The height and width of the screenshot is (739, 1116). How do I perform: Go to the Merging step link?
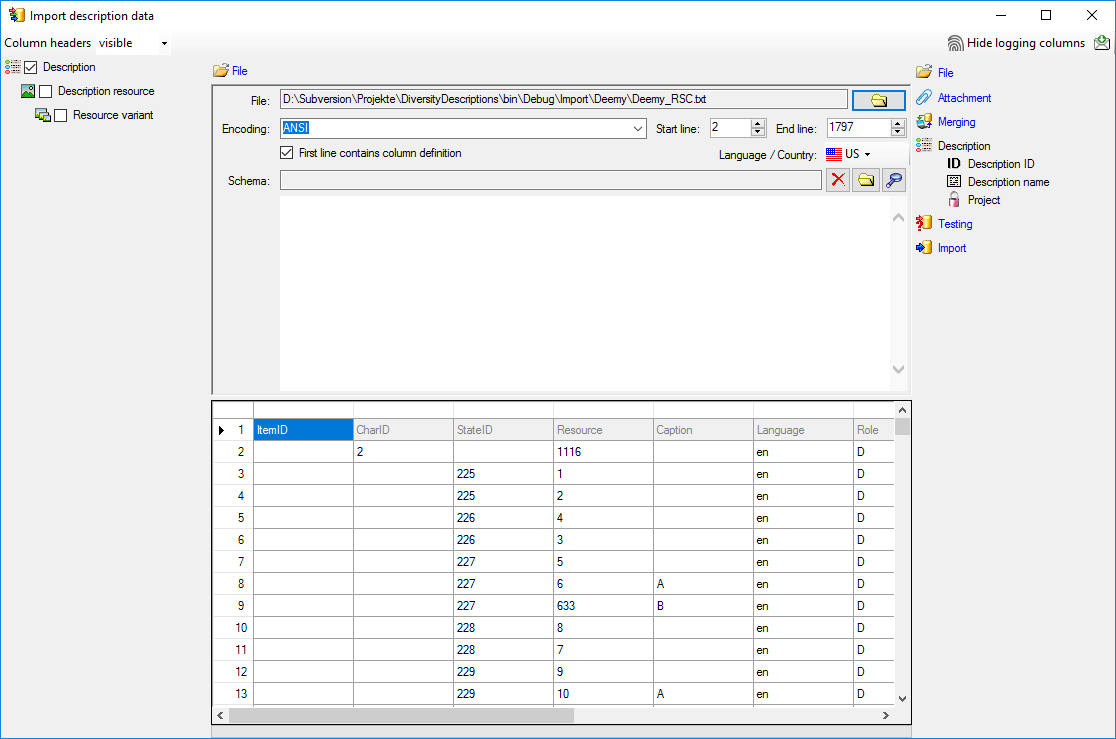[x=957, y=122]
